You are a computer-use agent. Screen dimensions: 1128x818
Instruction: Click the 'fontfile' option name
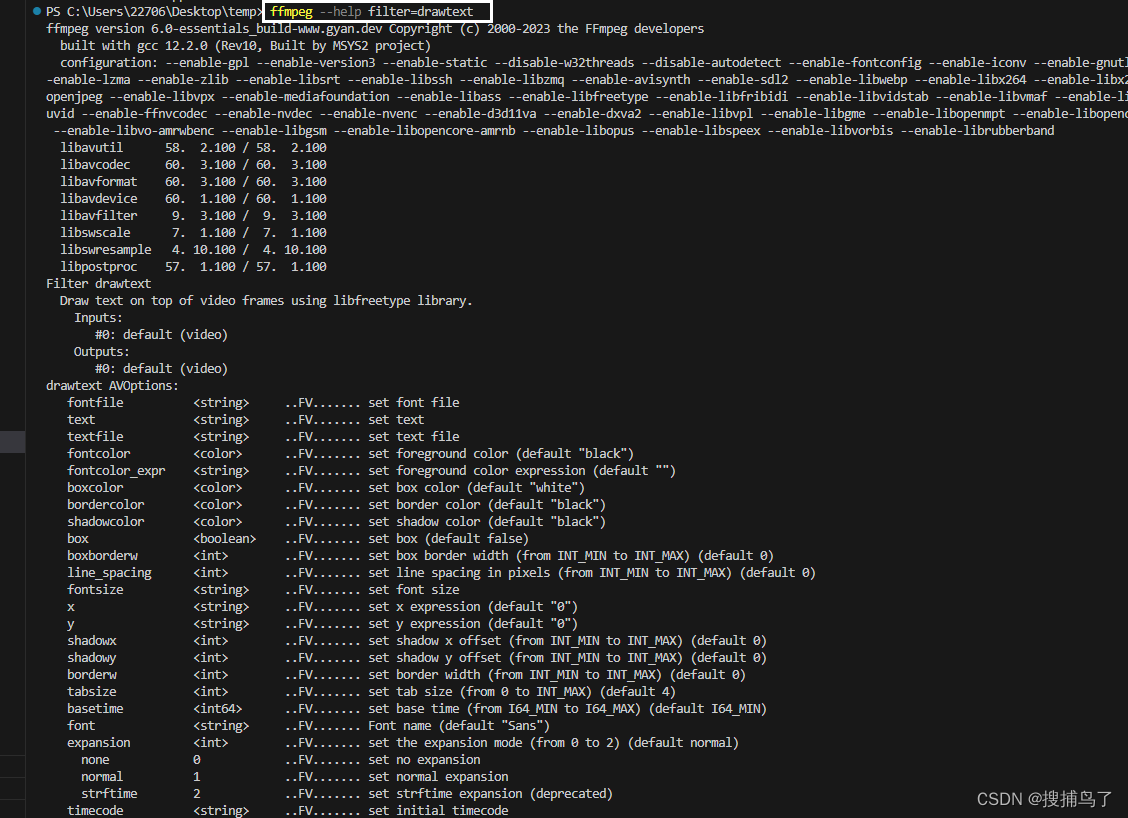[x=95, y=403]
